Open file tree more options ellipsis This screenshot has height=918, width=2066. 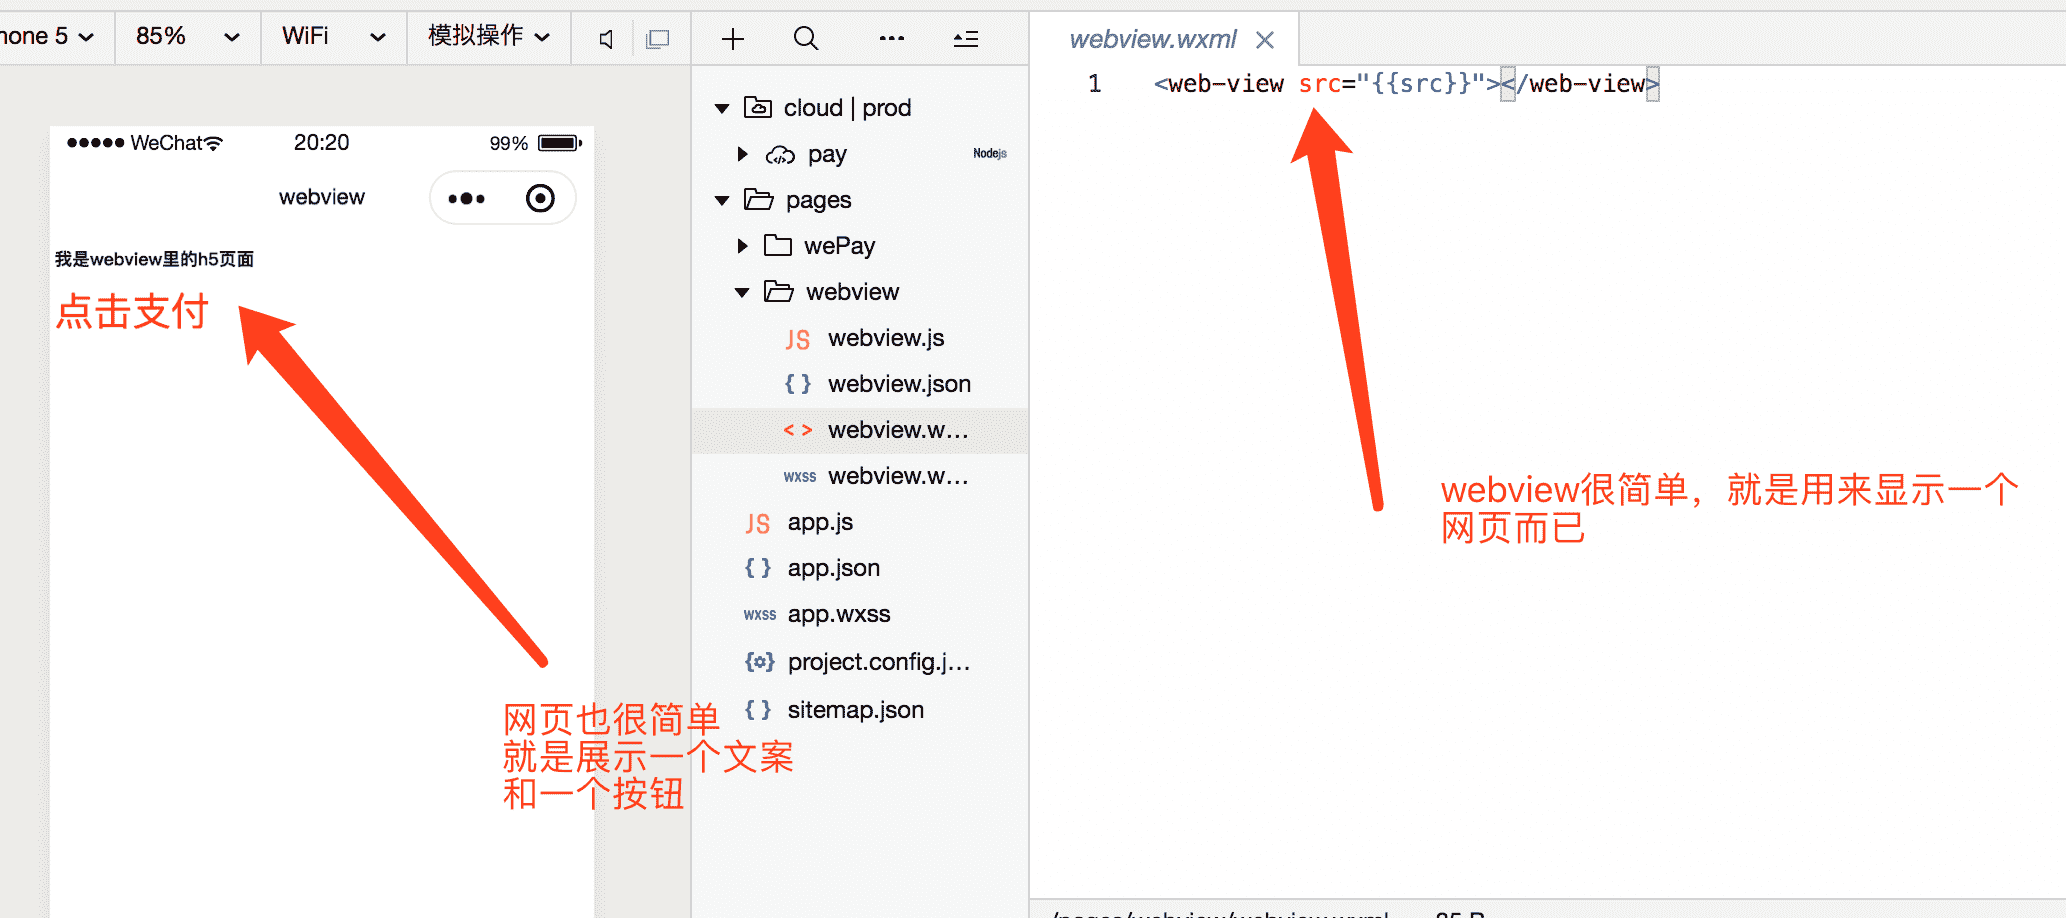tap(892, 39)
